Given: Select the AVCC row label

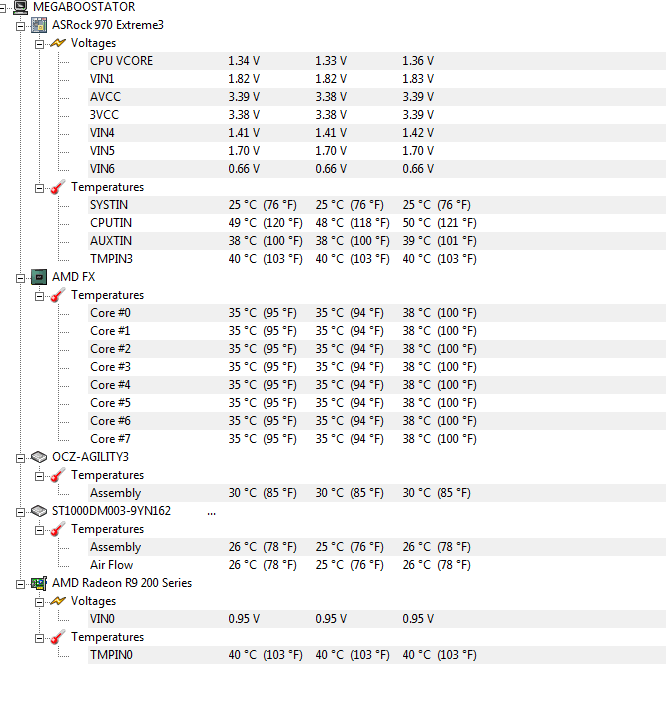Looking at the screenshot, I should [x=105, y=97].
